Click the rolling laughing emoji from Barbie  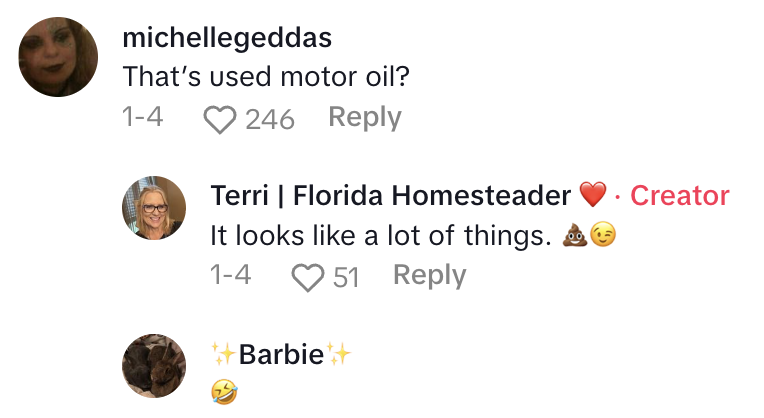[x=222, y=393]
